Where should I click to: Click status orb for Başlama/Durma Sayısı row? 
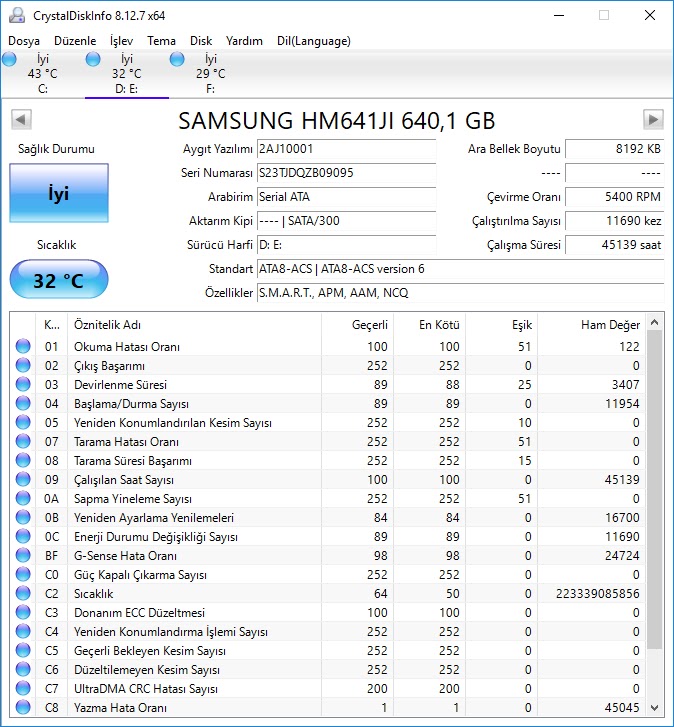tap(23, 403)
